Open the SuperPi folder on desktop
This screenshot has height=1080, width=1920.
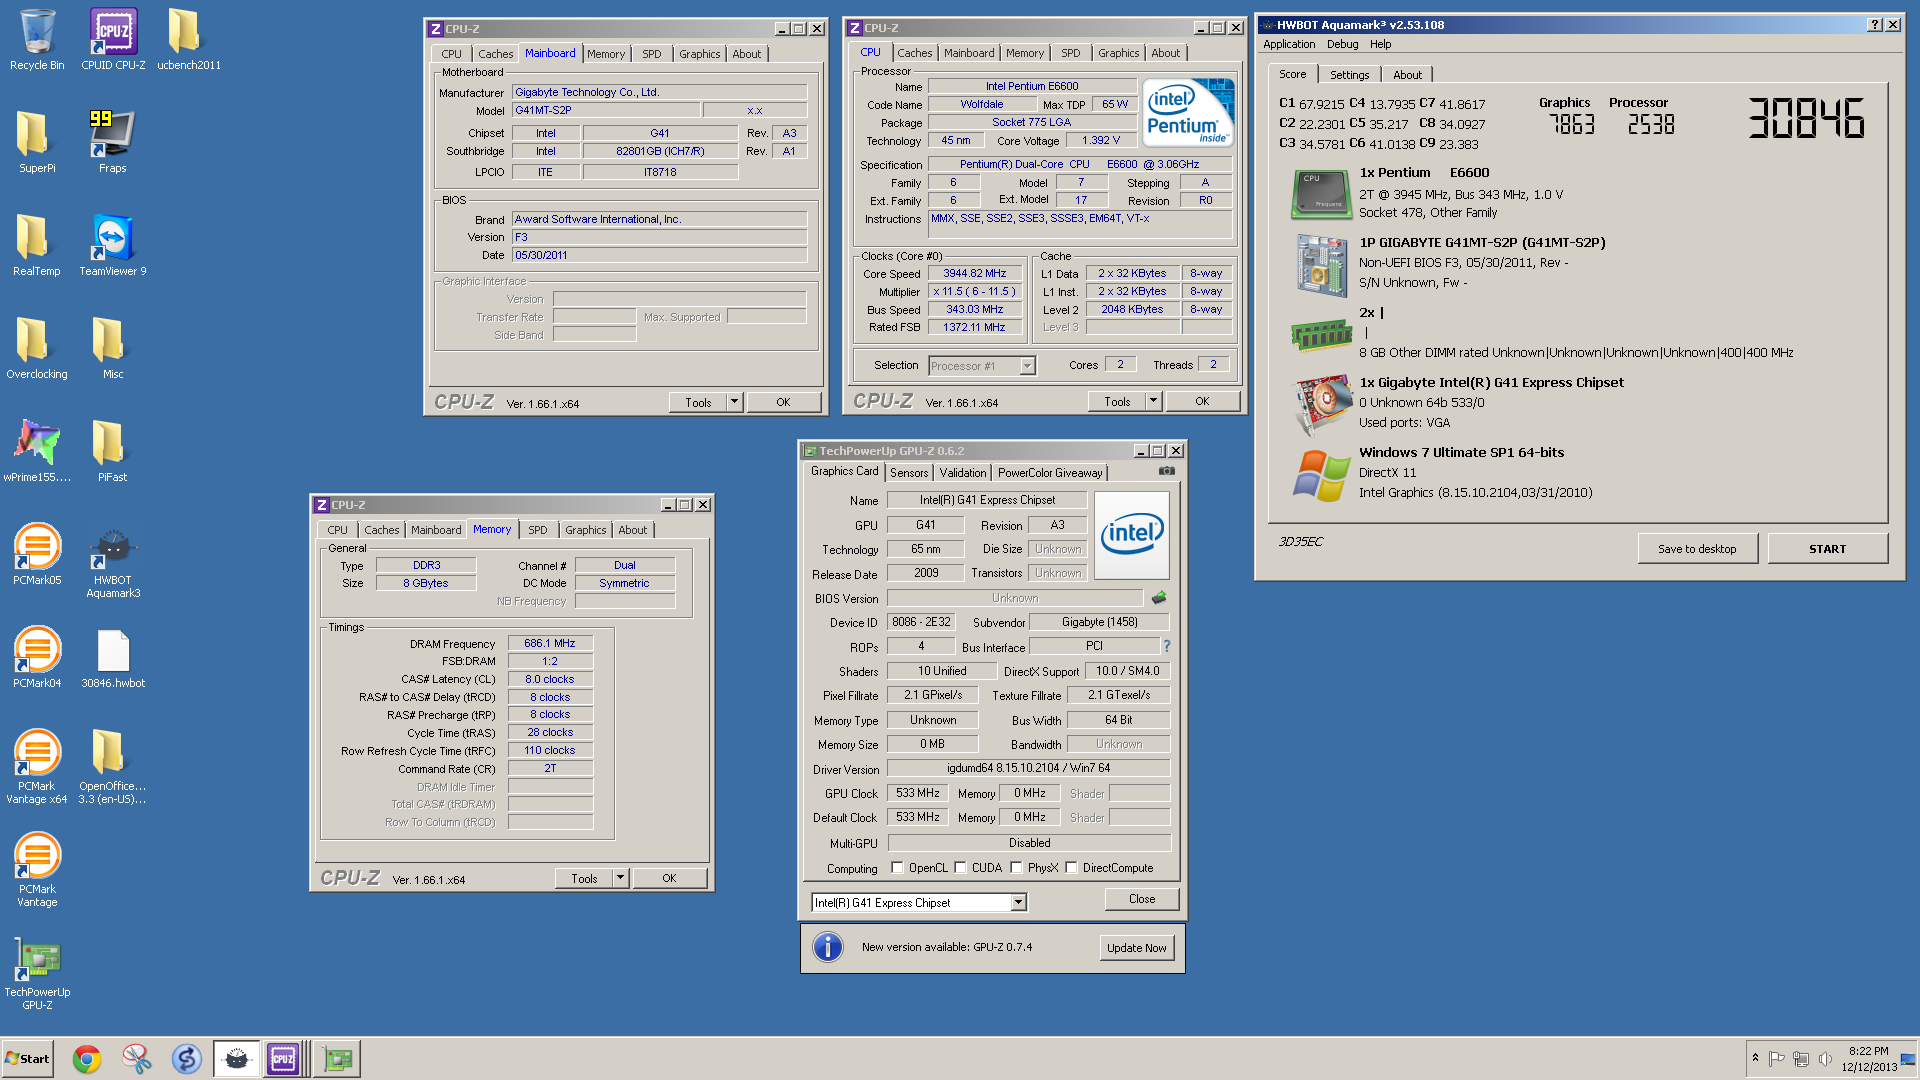point(37,143)
